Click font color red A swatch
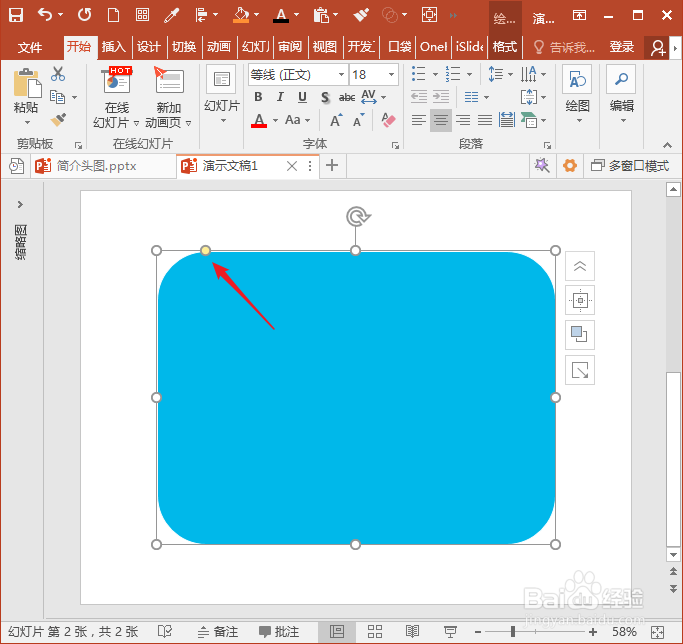The width and height of the screenshot is (683, 644). [259, 120]
